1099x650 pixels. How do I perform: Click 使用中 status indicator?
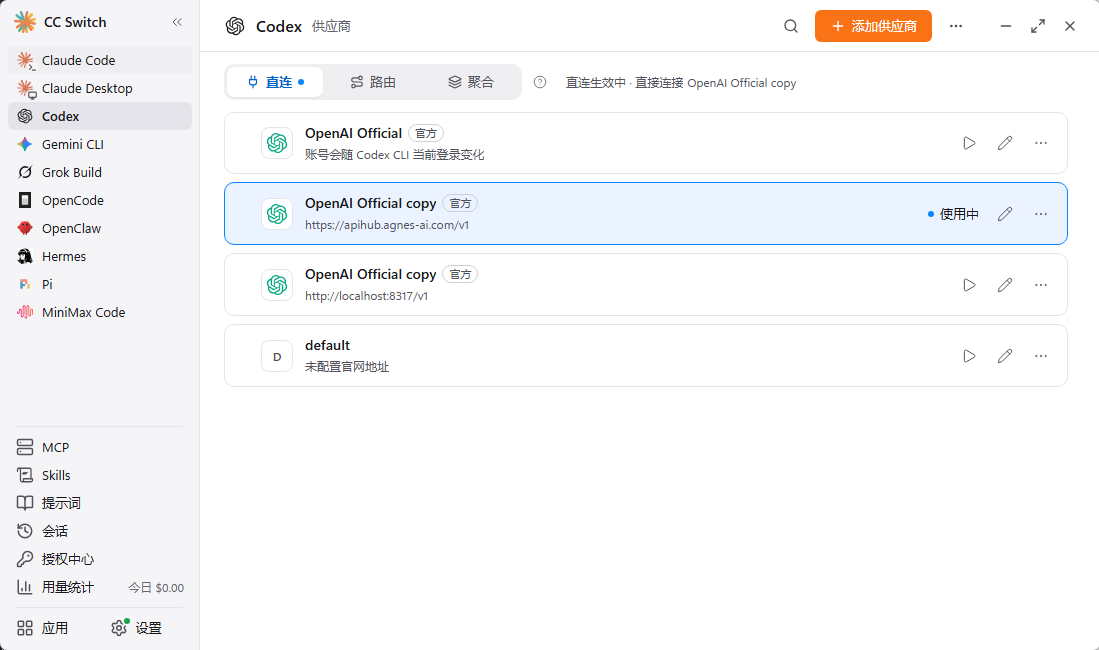click(953, 214)
